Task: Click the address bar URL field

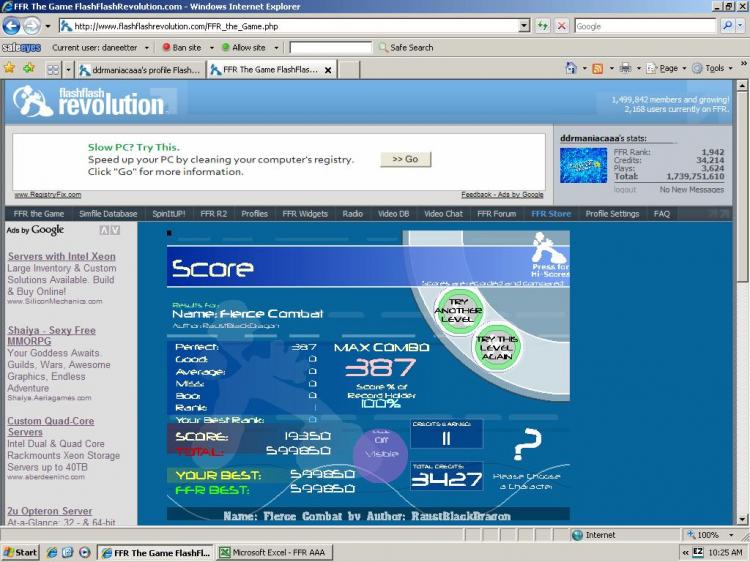Action: [289, 26]
